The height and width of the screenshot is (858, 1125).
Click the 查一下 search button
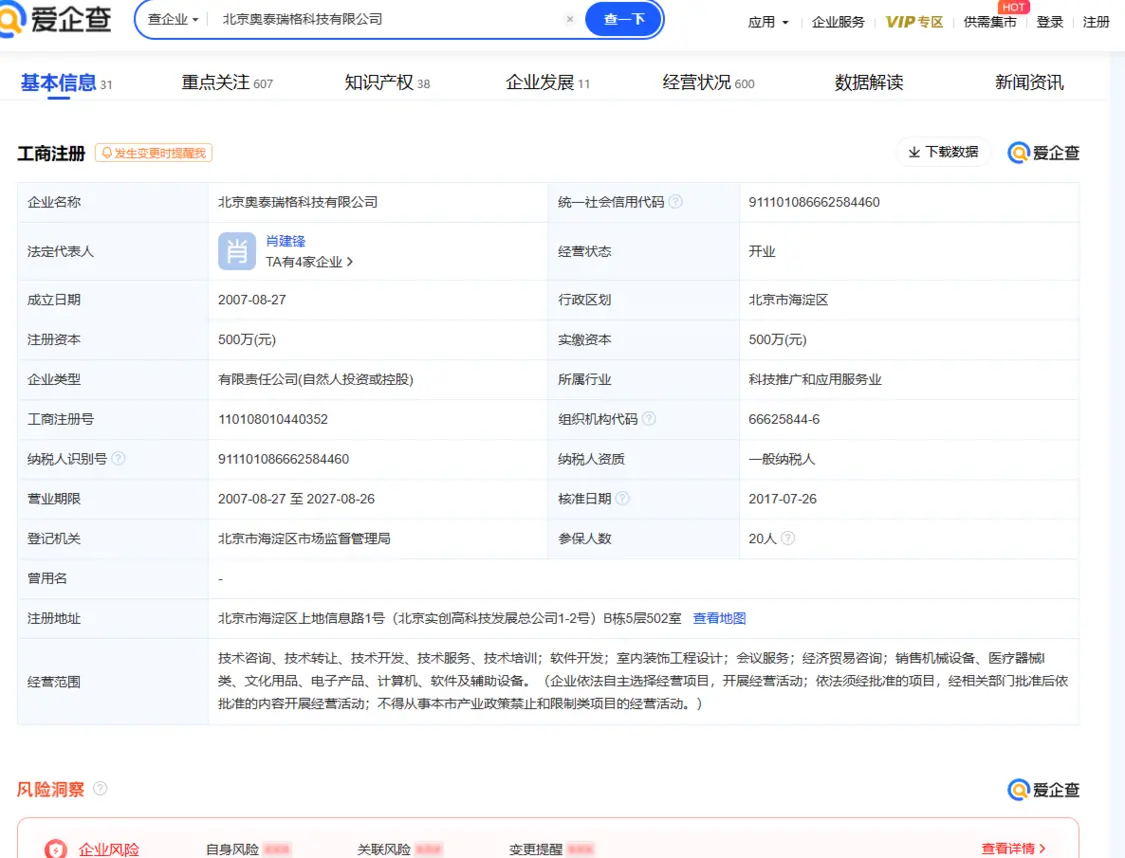click(623, 19)
